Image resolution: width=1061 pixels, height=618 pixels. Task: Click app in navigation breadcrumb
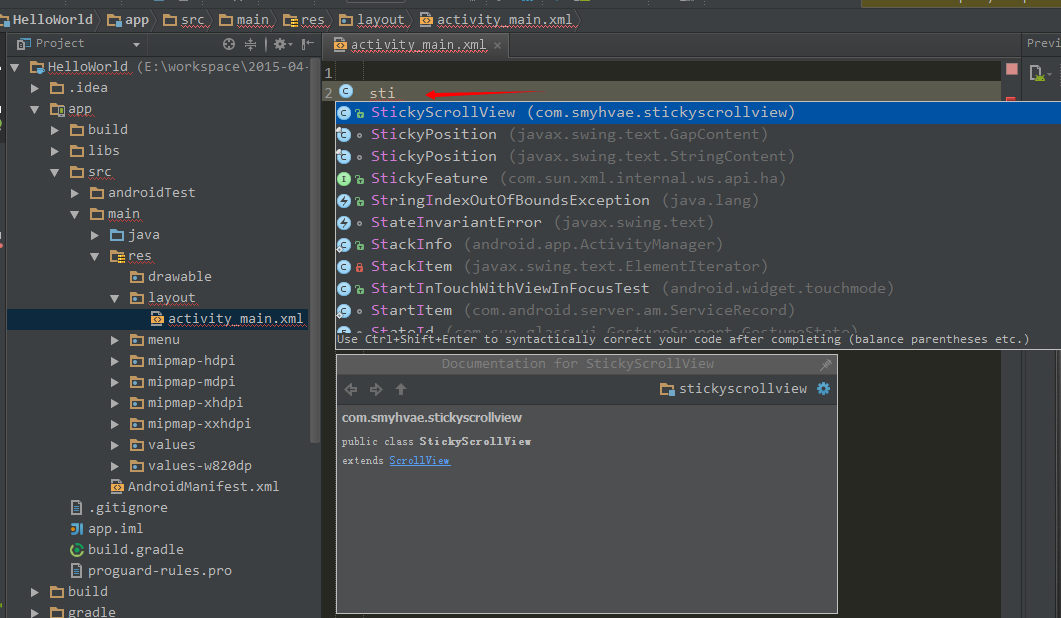128,20
